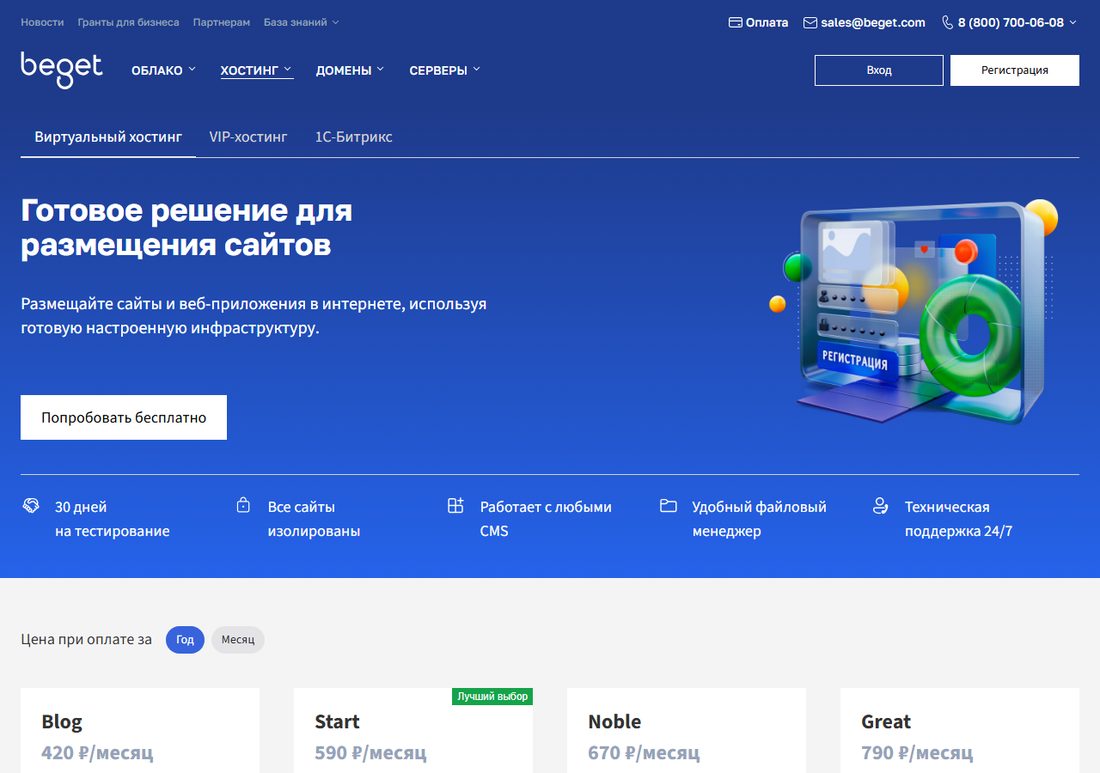Click the 420 ₽/месяц price
Image resolution: width=1100 pixels, height=773 pixels.
point(98,753)
